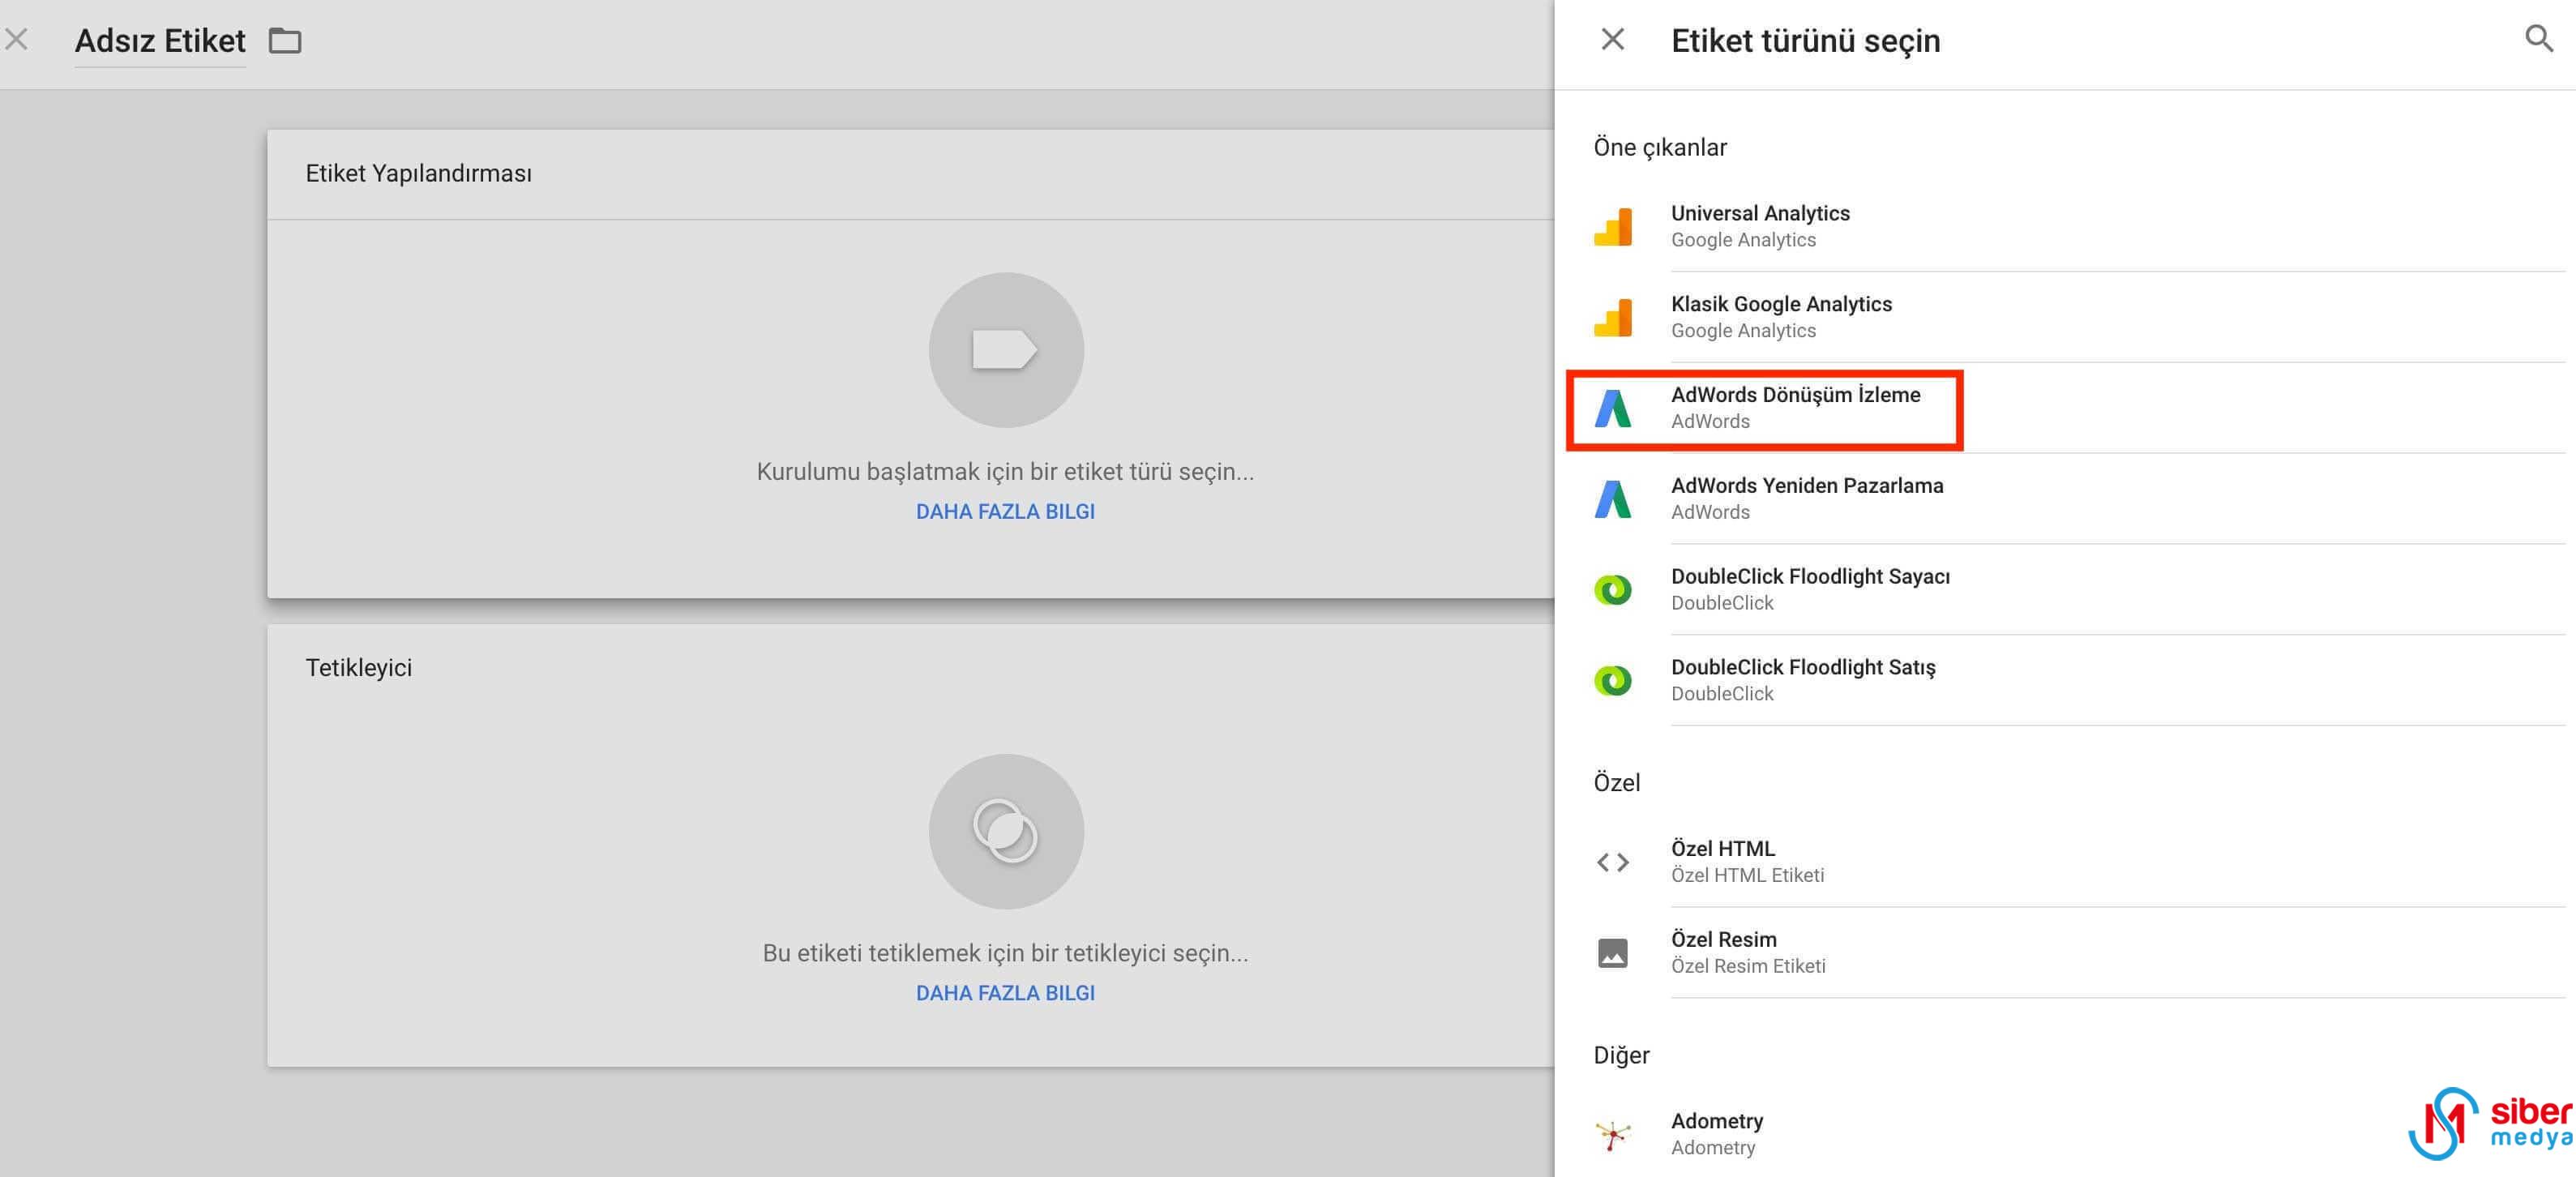
Task: Click the Universal Analytics icon
Action: pyautogui.click(x=1612, y=227)
